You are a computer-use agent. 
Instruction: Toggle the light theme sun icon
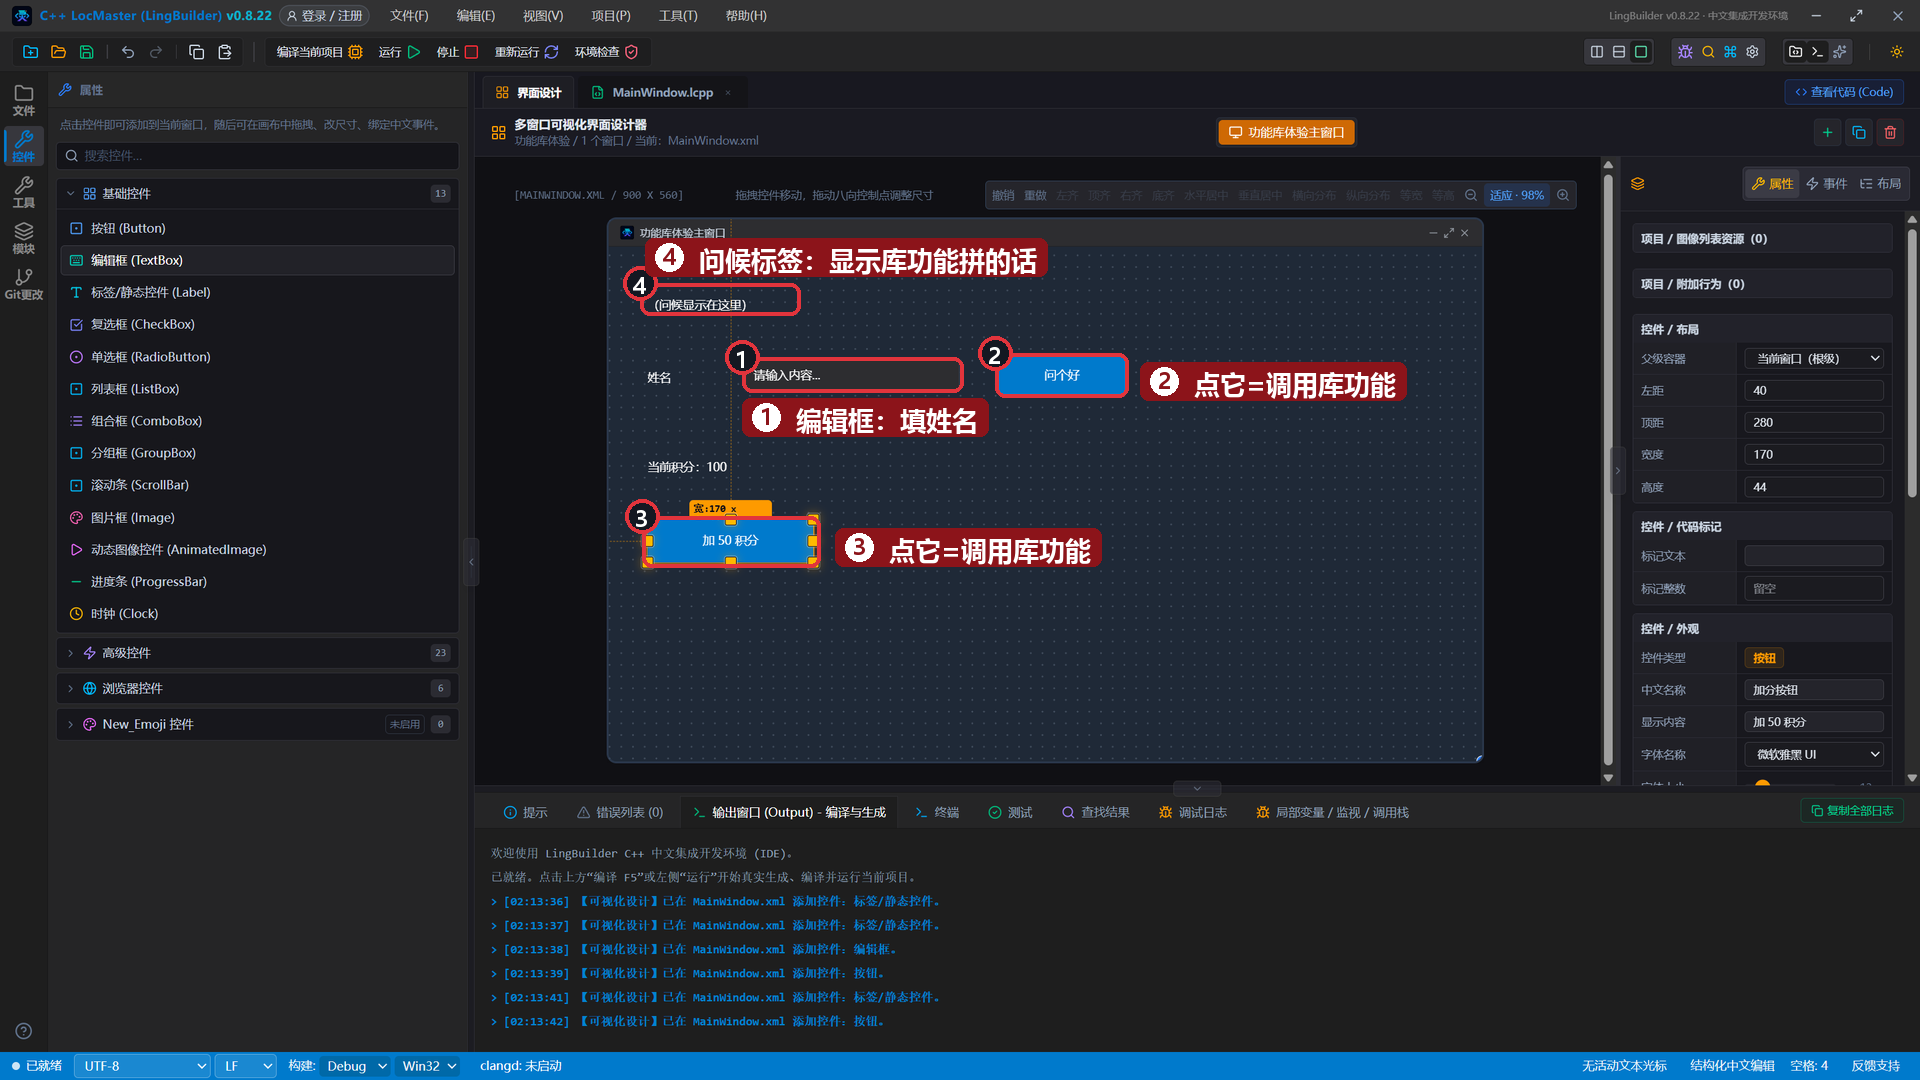(1896, 52)
